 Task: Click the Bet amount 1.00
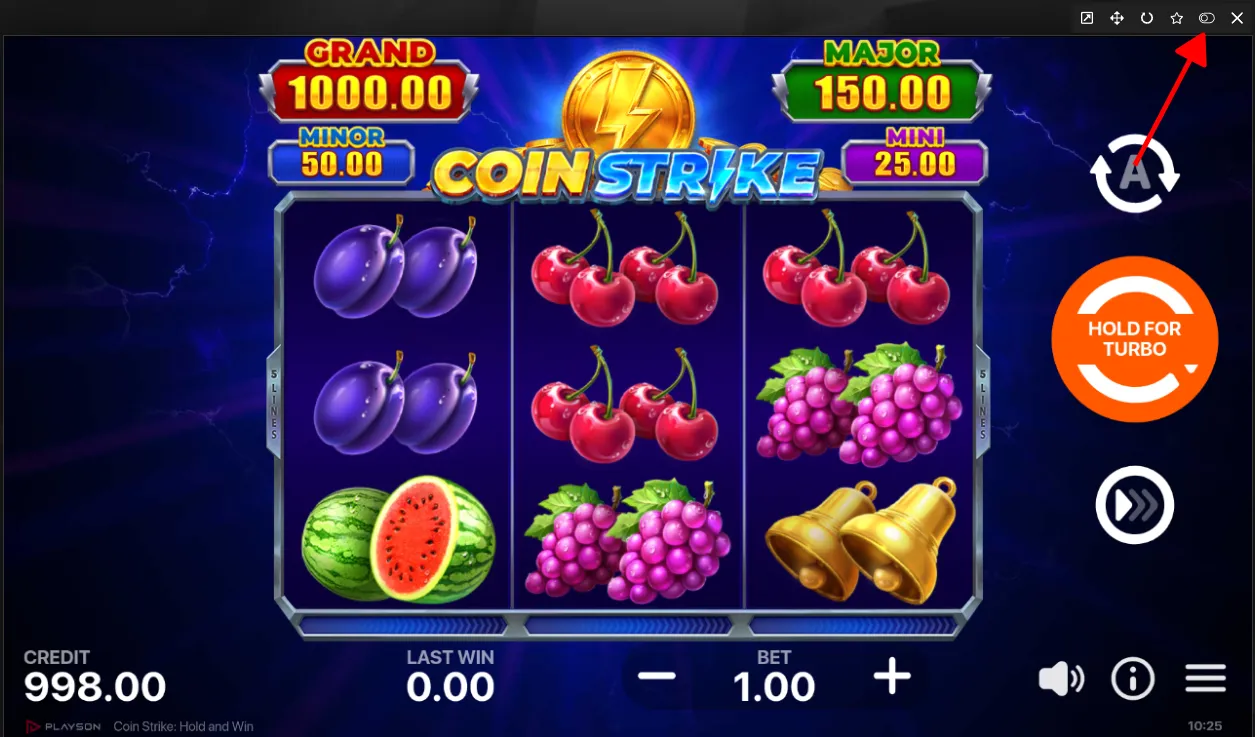[x=774, y=687]
